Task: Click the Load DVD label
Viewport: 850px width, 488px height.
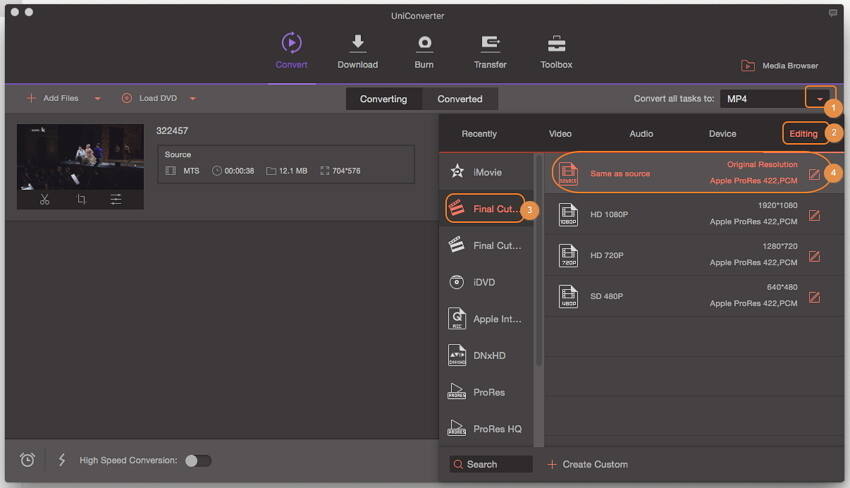Action: 158,98
